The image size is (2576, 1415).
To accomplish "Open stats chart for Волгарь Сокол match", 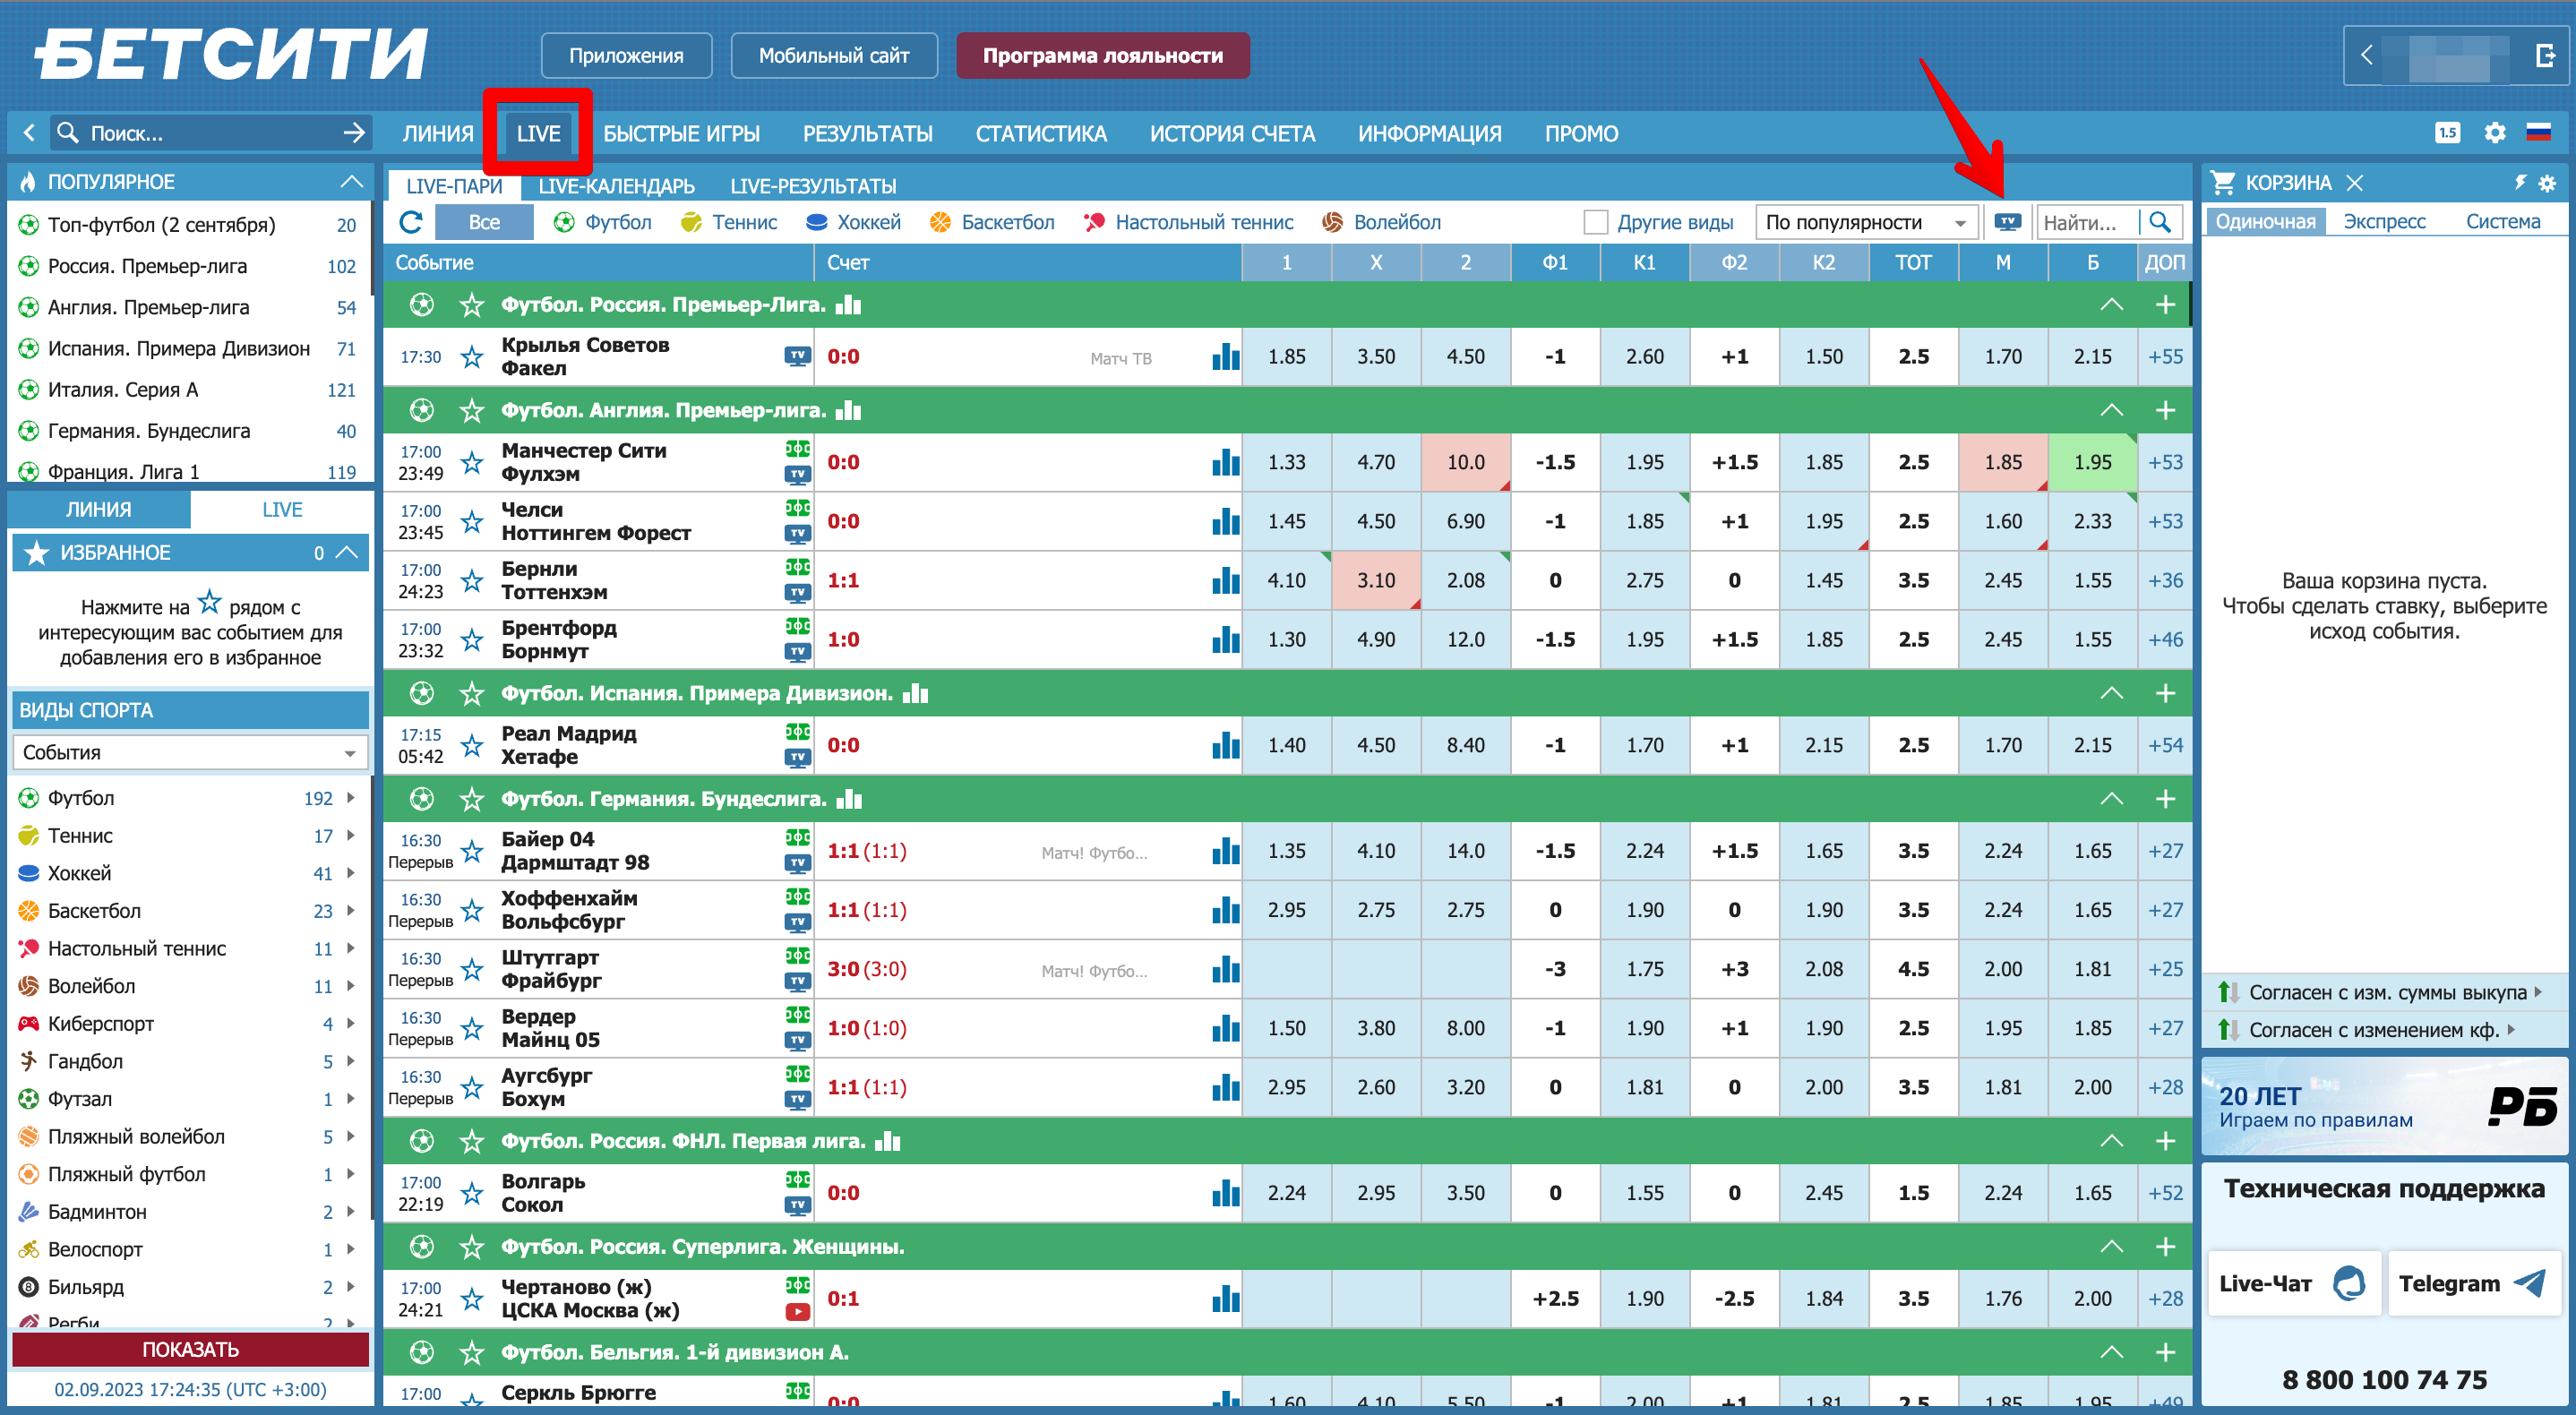I will click(1225, 1192).
